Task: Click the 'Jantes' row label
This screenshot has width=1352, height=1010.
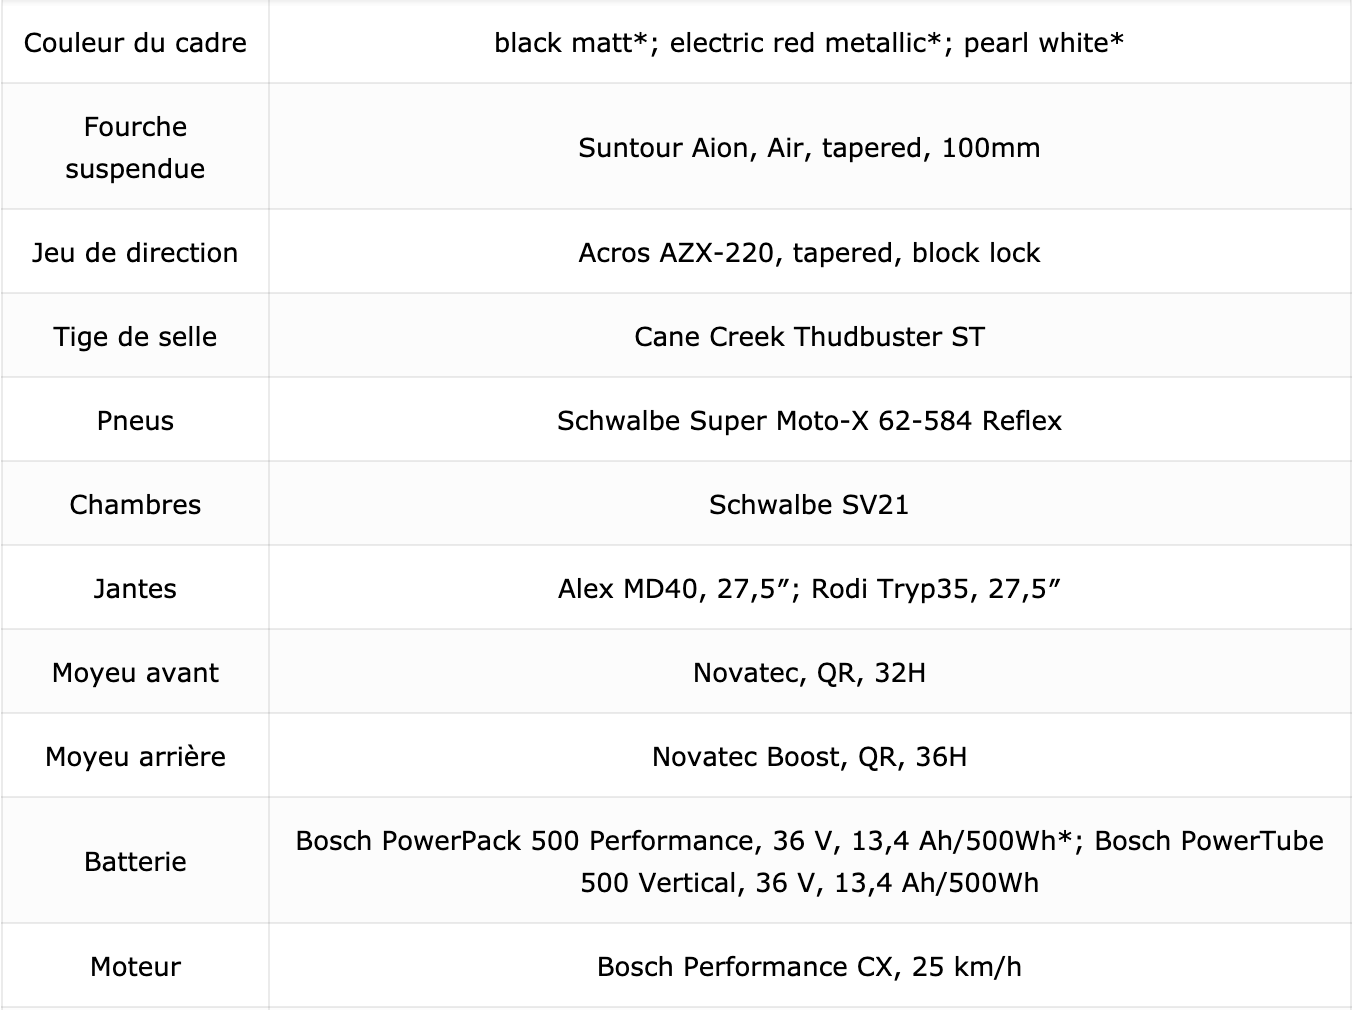Action: pyautogui.click(x=135, y=588)
